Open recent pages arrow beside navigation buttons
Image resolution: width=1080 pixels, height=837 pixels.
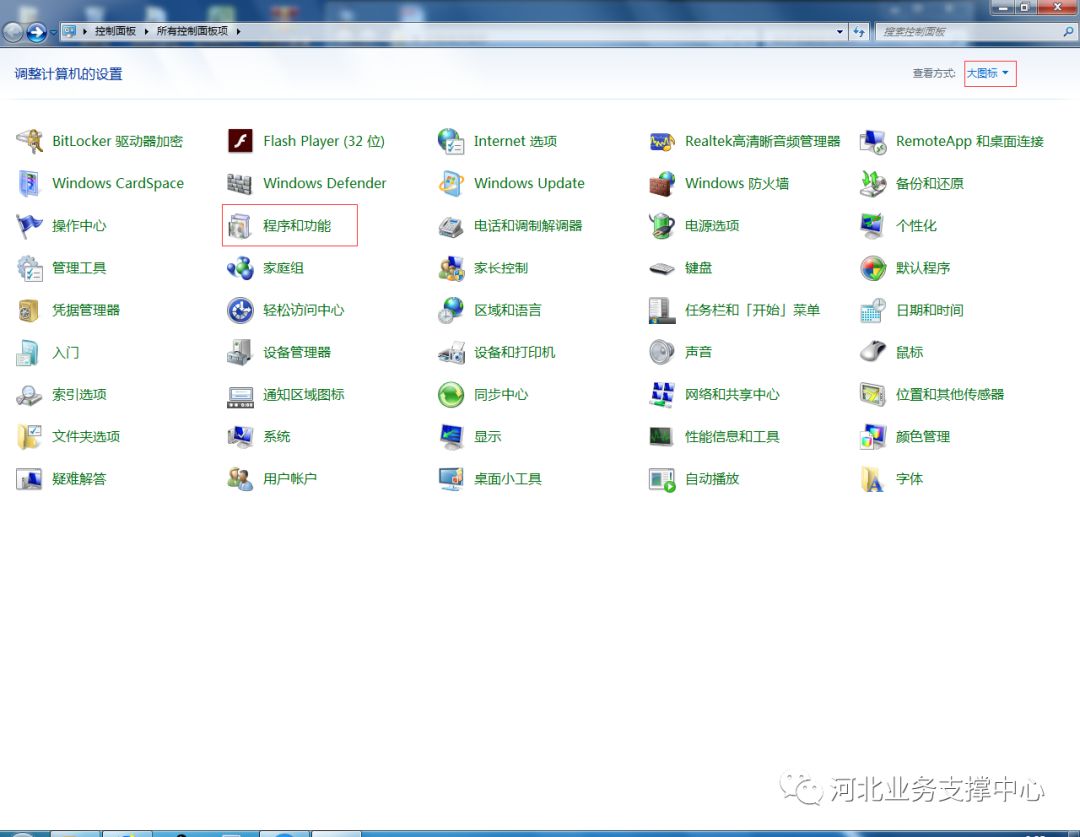(x=53, y=32)
